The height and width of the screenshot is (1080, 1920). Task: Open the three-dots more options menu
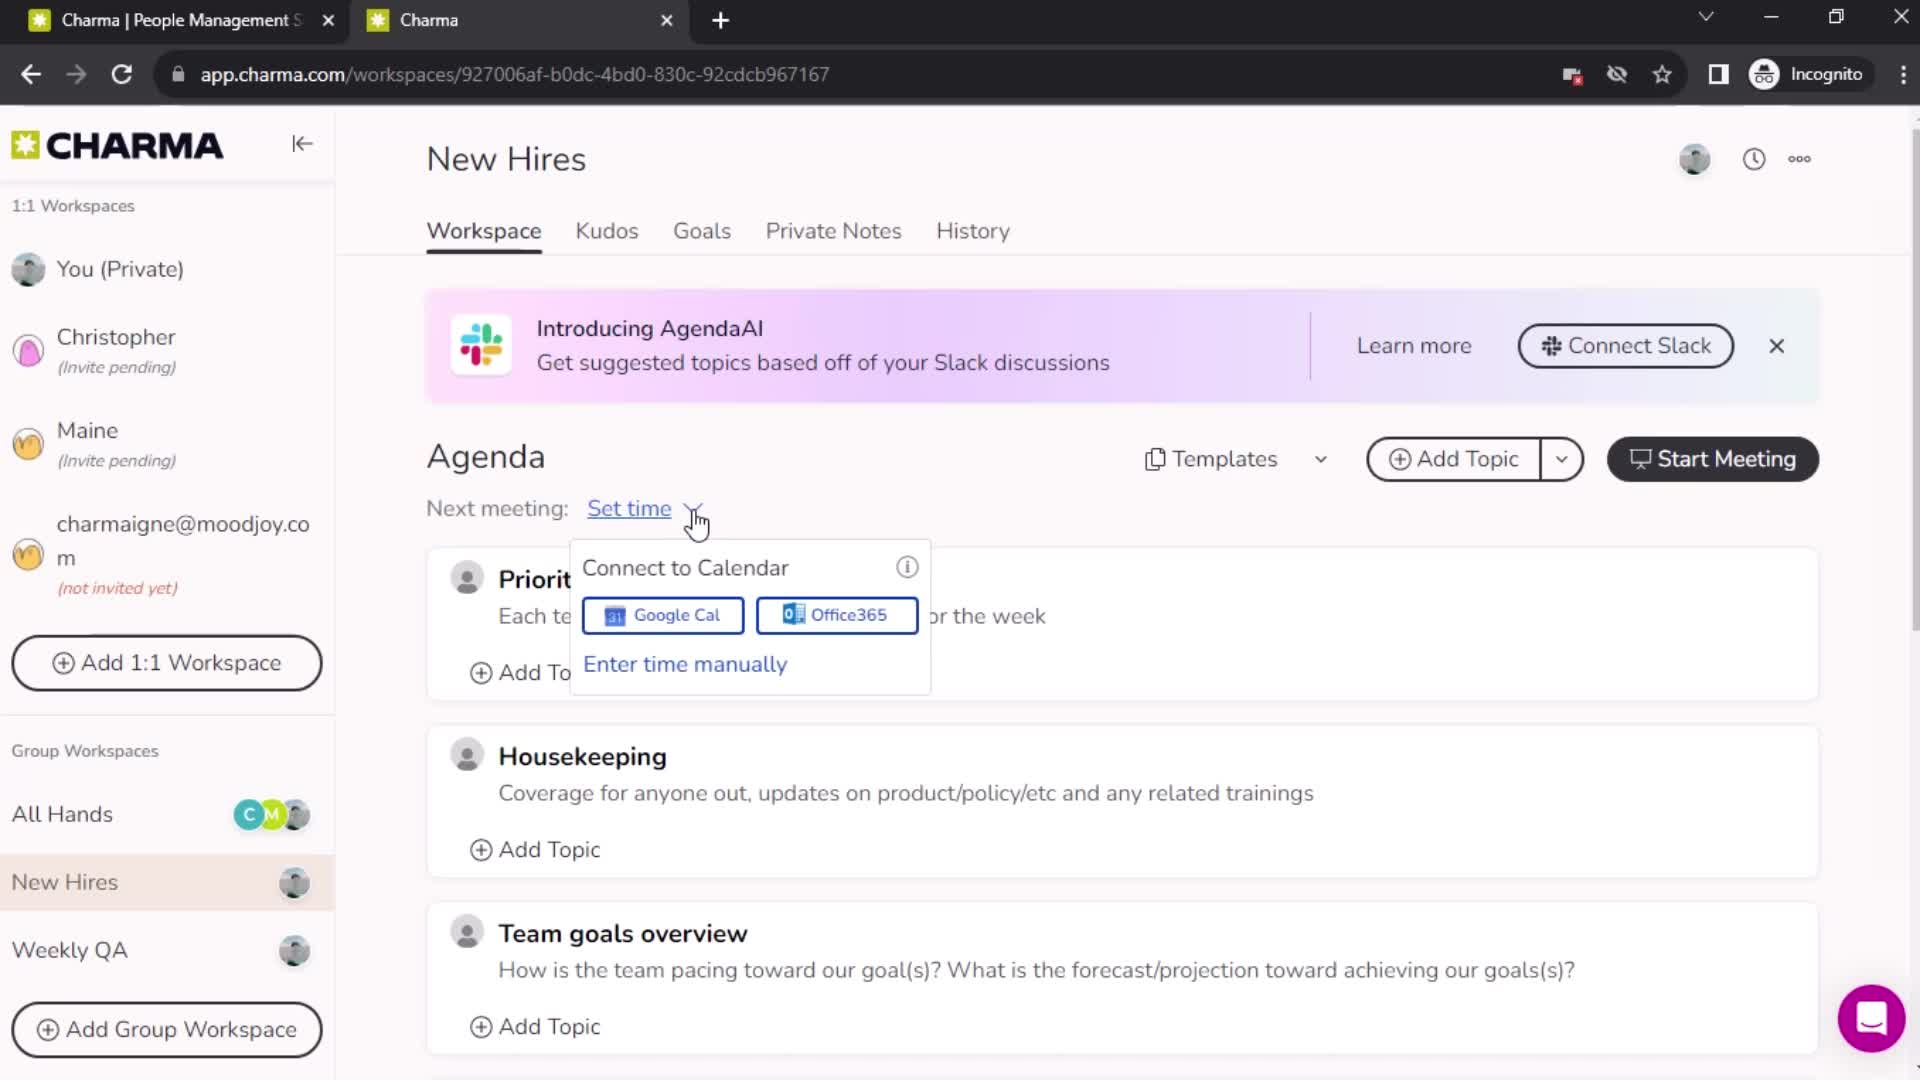(1799, 159)
